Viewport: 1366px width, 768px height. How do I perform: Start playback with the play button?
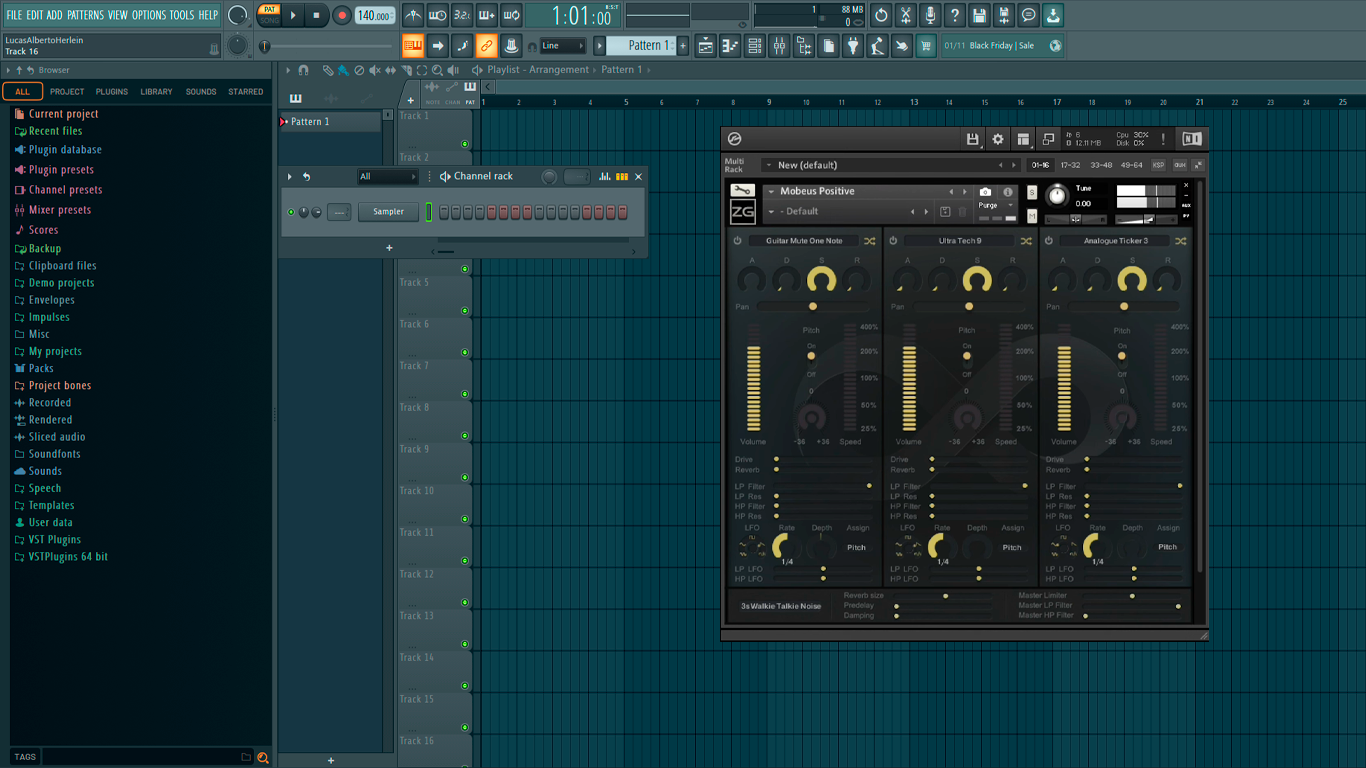coord(293,15)
